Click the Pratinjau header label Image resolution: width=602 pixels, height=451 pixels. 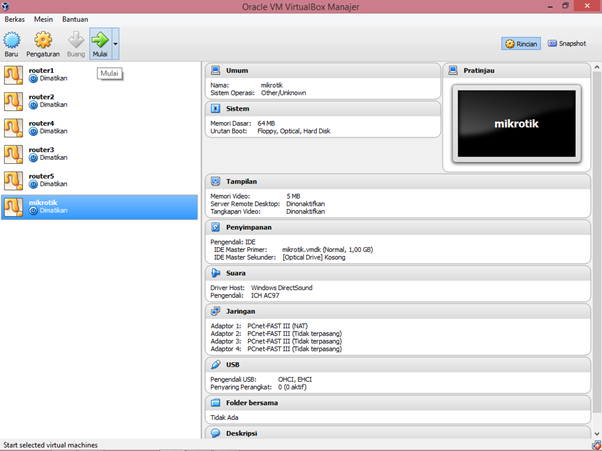(x=479, y=71)
